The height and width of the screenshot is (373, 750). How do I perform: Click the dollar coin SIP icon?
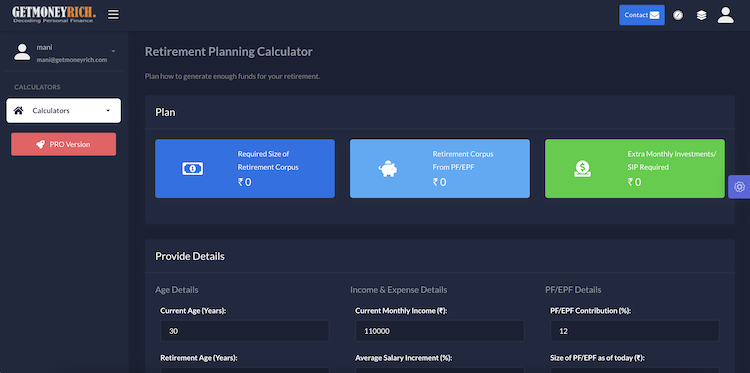[x=582, y=168]
